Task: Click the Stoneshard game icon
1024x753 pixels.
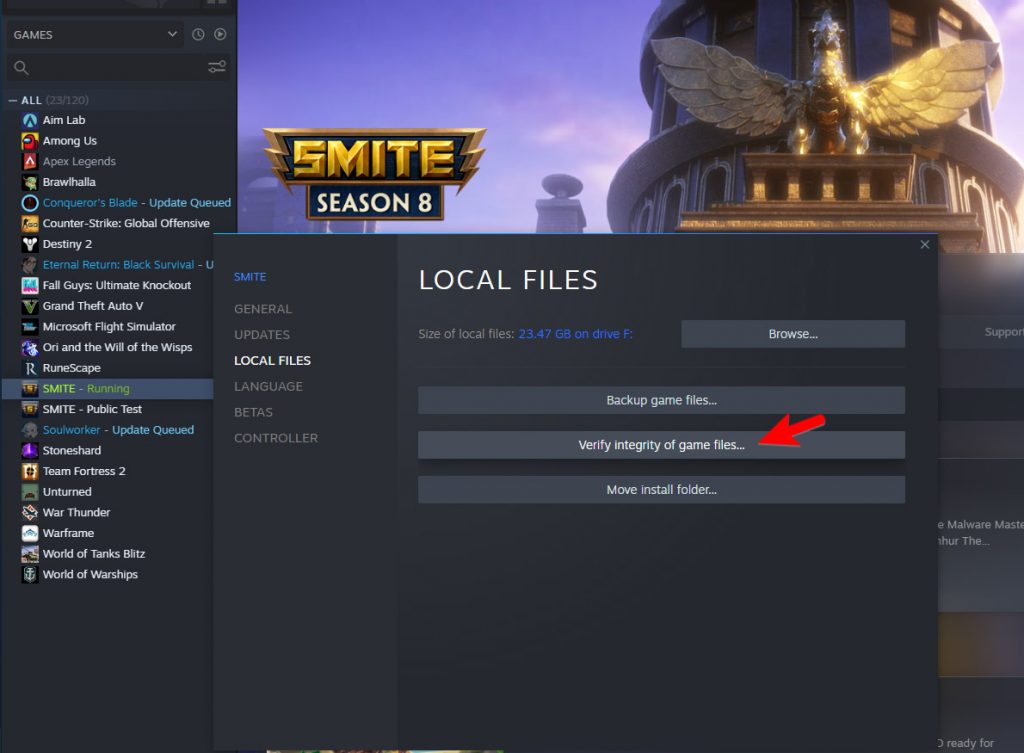Action: pos(29,451)
